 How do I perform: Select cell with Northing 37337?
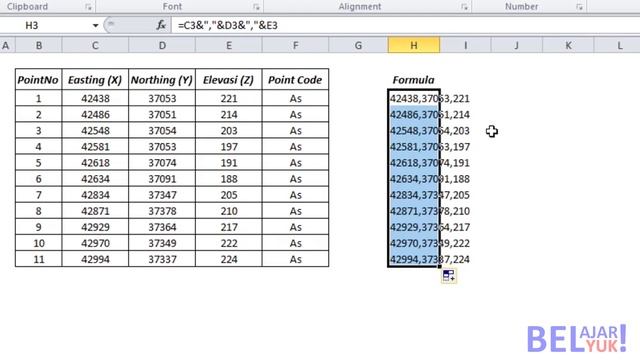(x=162, y=259)
